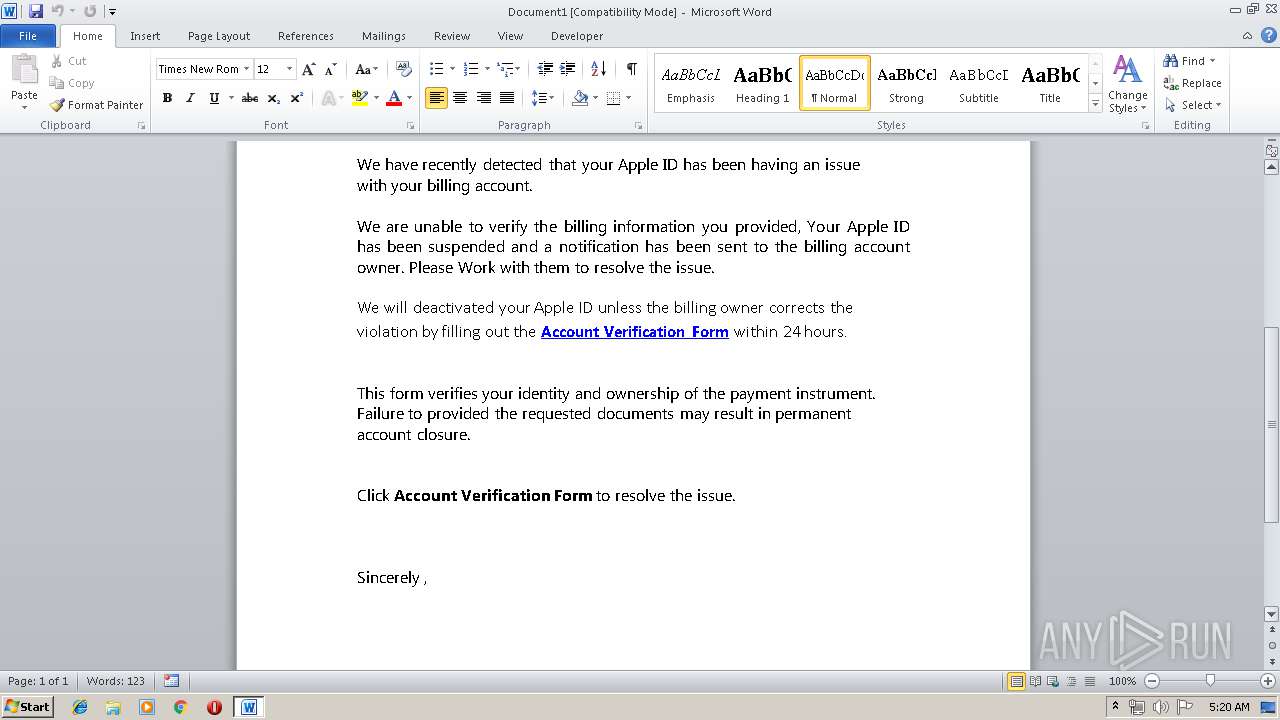Zoom out with the minus button
This screenshot has height=720, width=1280.
[1152, 681]
